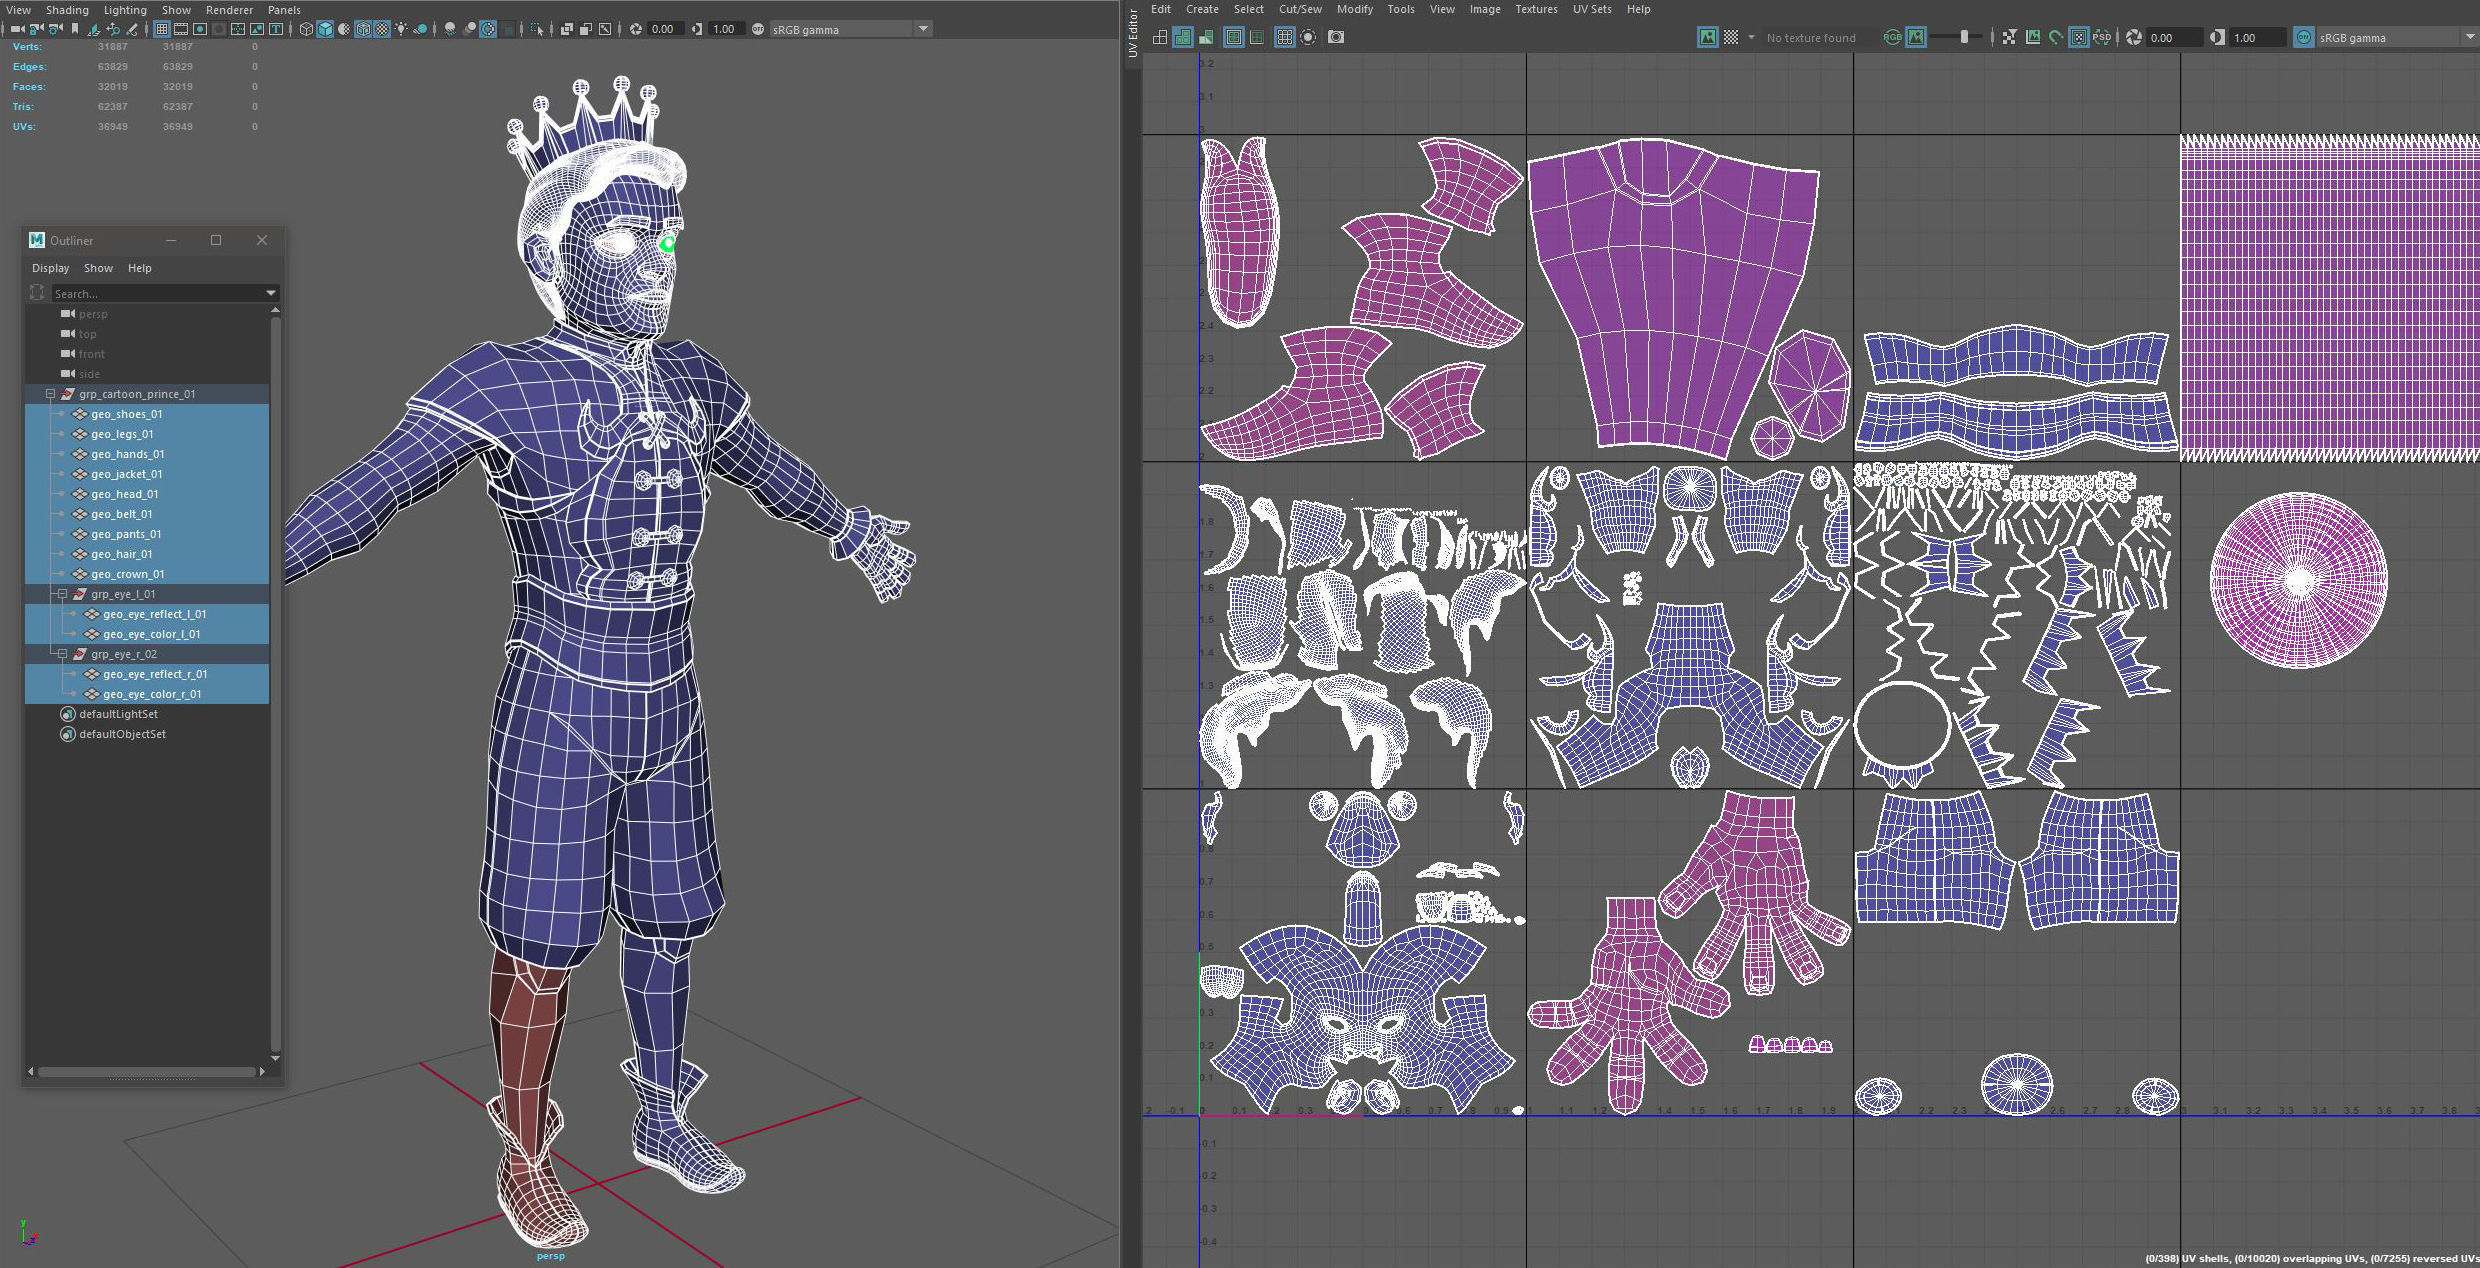This screenshot has height=1268, width=2480.
Task: Click Outliner vertical scrollbar down arrow
Action: coord(275,1057)
